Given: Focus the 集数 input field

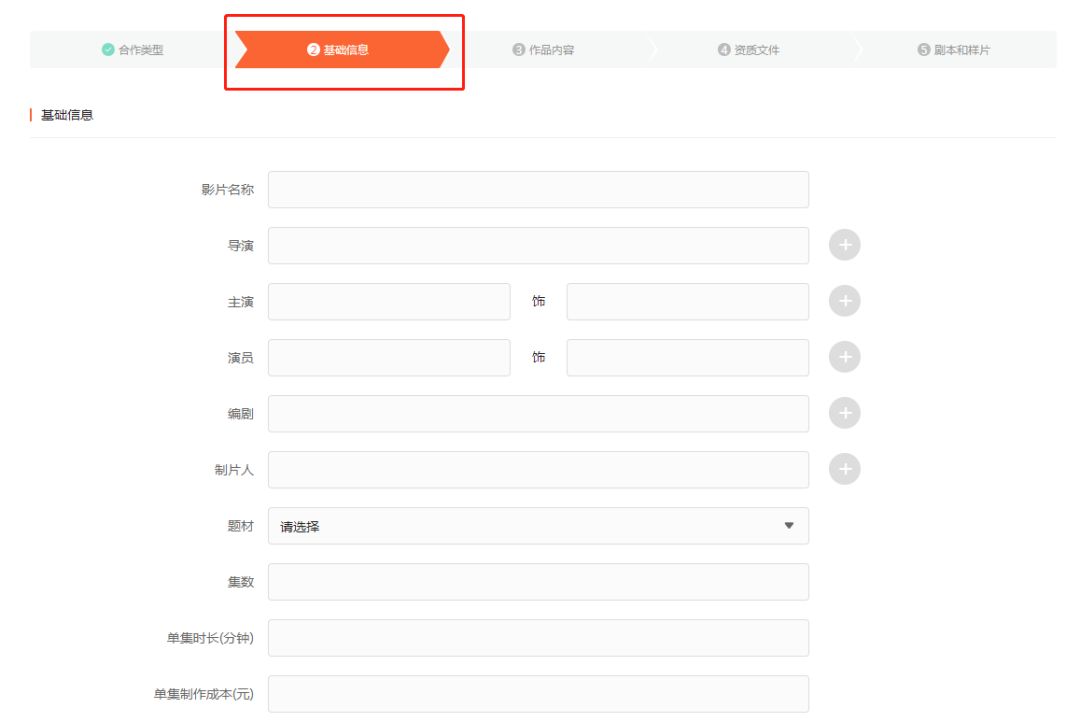Looking at the screenshot, I should pos(537,582).
